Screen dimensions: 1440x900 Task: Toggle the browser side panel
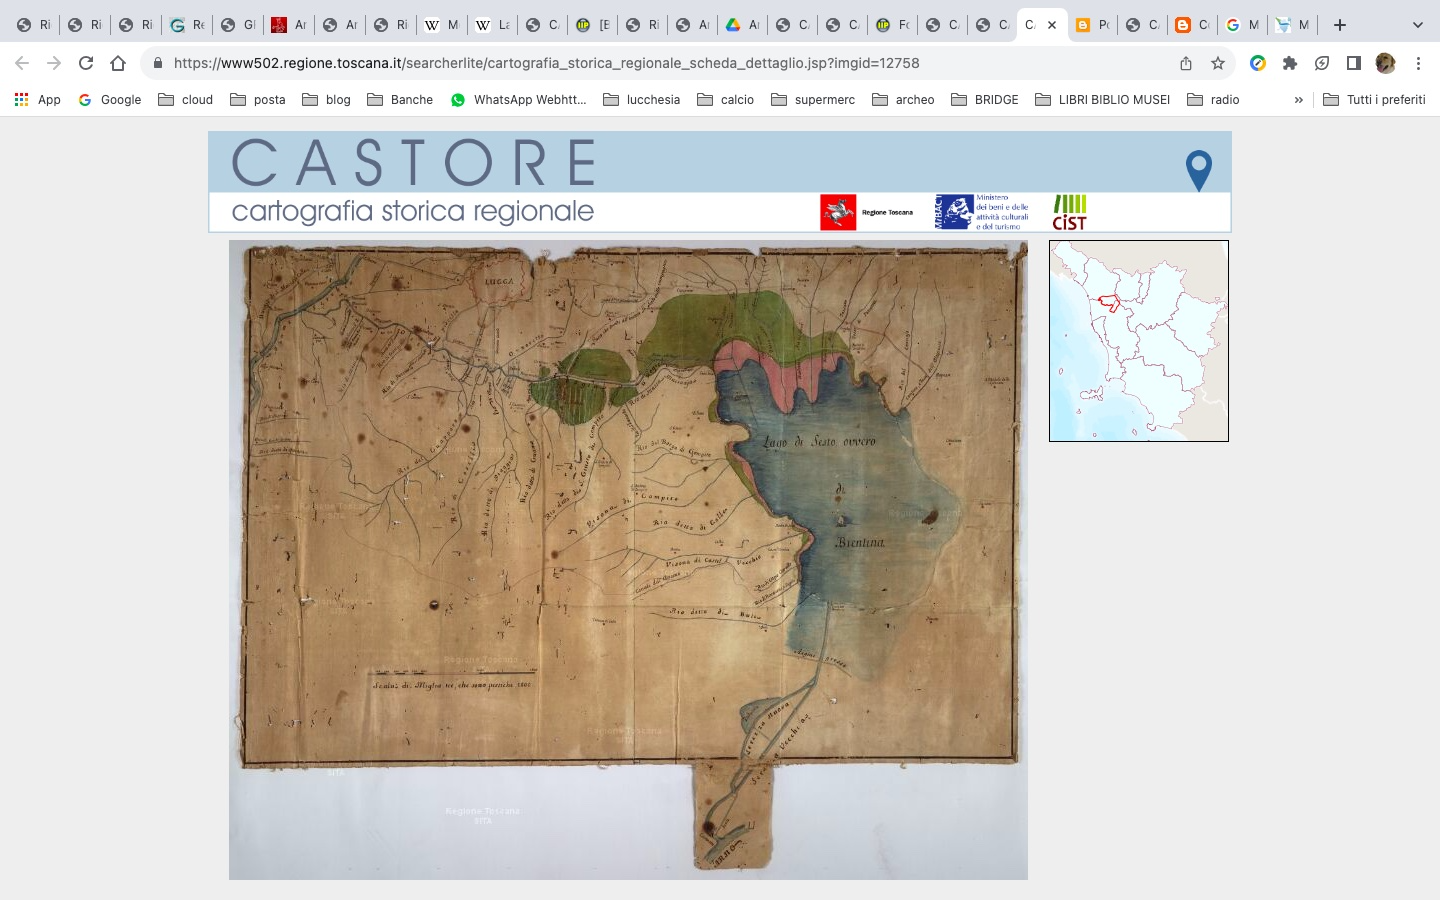(x=1354, y=63)
